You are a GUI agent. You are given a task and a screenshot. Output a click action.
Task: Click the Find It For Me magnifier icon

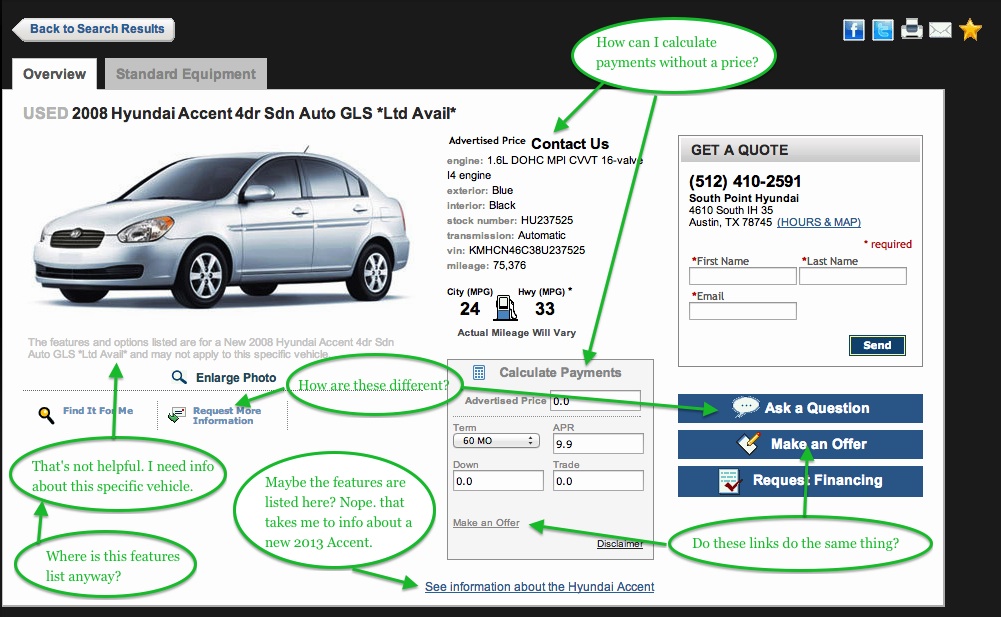pos(45,415)
